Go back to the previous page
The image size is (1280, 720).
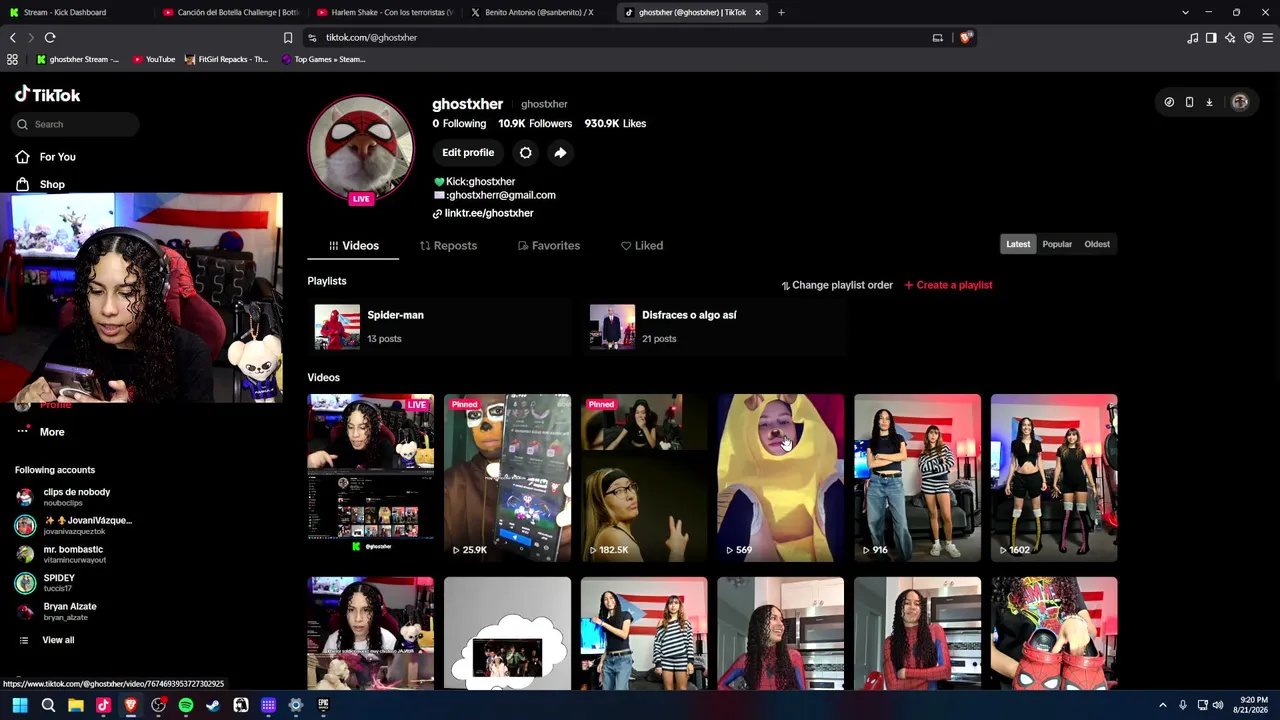13,38
